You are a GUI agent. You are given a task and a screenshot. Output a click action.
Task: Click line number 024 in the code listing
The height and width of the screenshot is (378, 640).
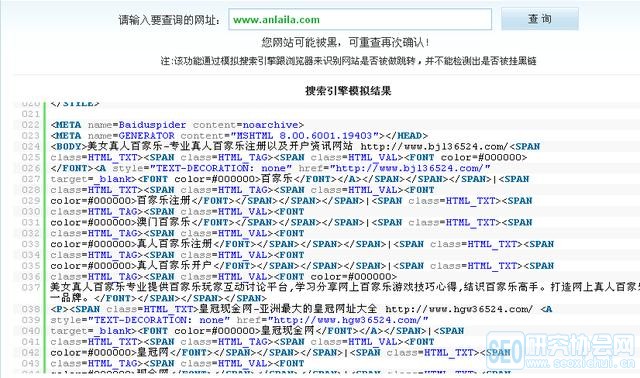31,147
